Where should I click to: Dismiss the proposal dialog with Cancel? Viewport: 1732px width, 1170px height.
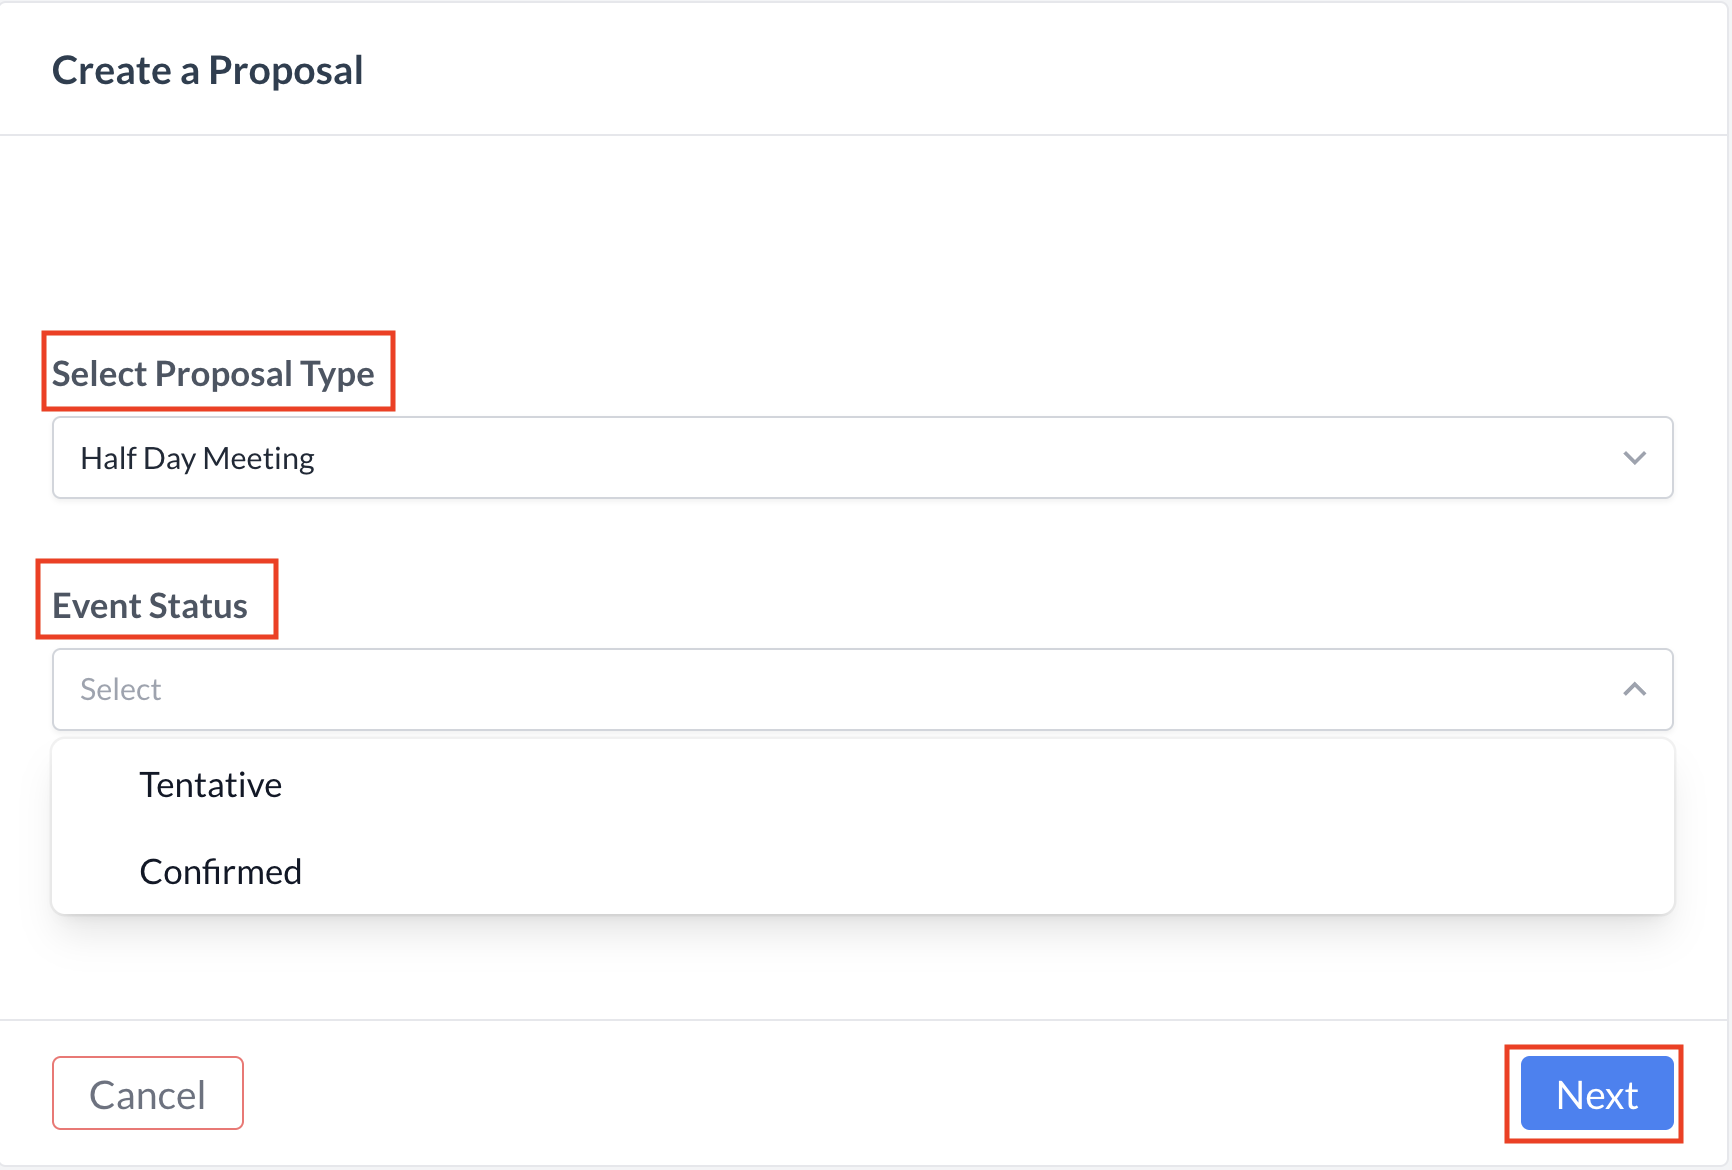click(148, 1094)
